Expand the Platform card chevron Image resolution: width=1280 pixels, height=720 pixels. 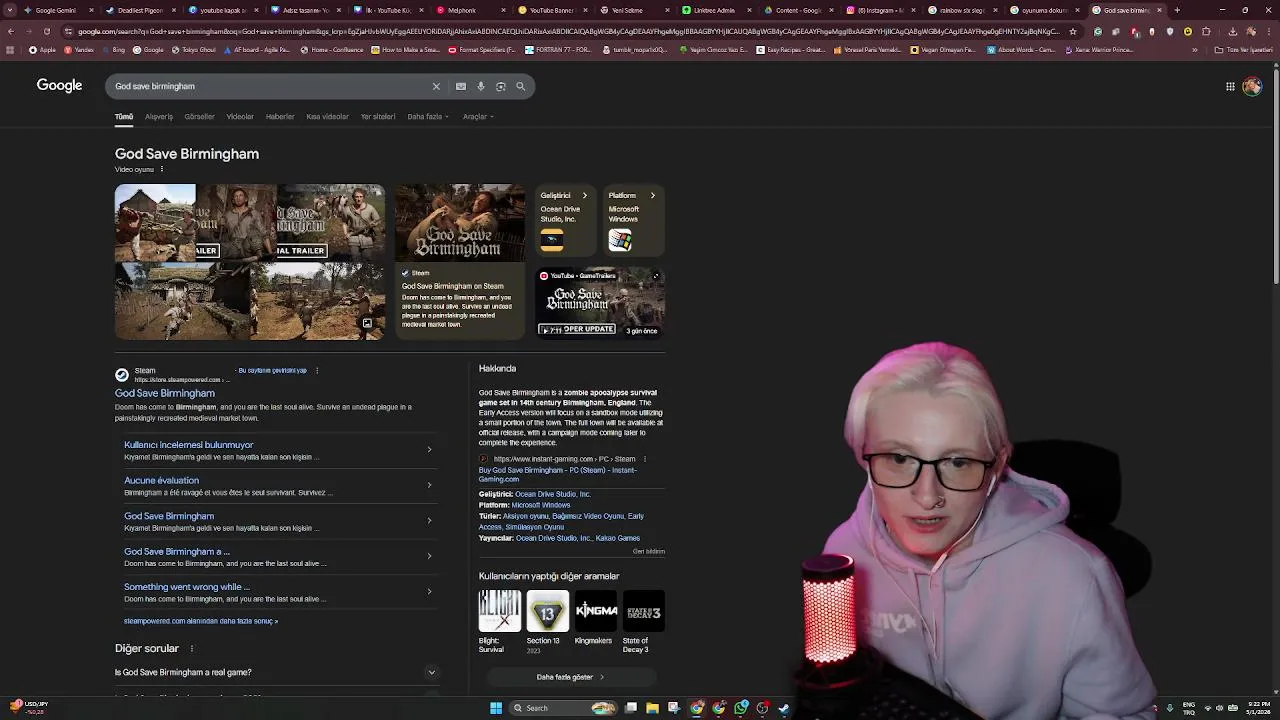653,196
